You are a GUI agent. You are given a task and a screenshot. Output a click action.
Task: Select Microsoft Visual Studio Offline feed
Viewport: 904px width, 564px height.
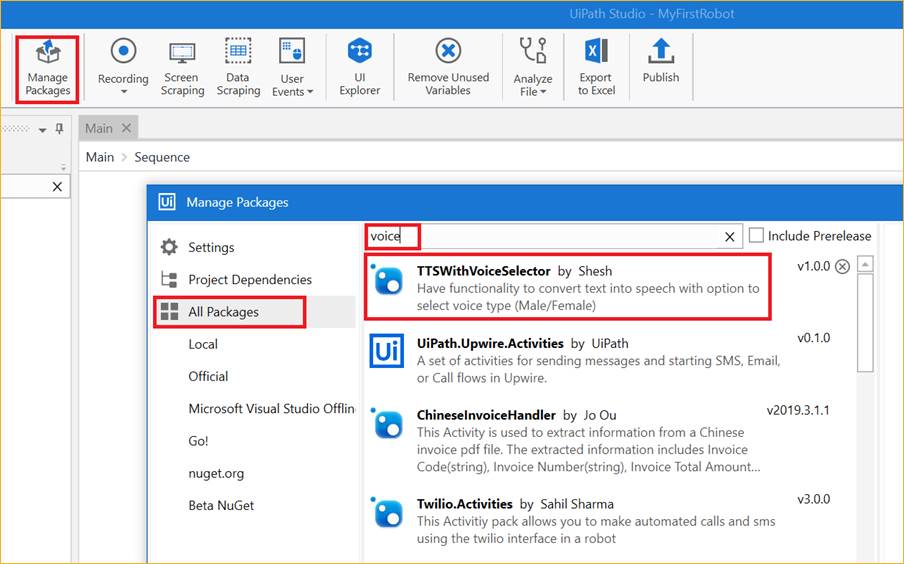coord(271,409)
